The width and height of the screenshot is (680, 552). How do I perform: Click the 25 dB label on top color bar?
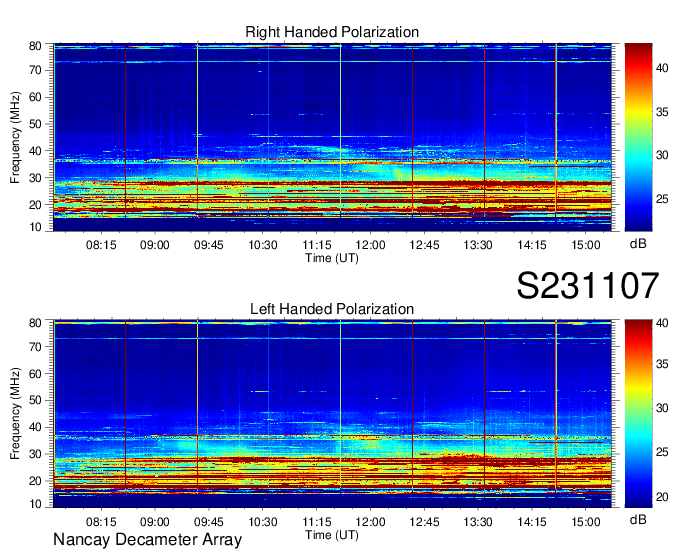pyautogui.click(x=662, y=199)
